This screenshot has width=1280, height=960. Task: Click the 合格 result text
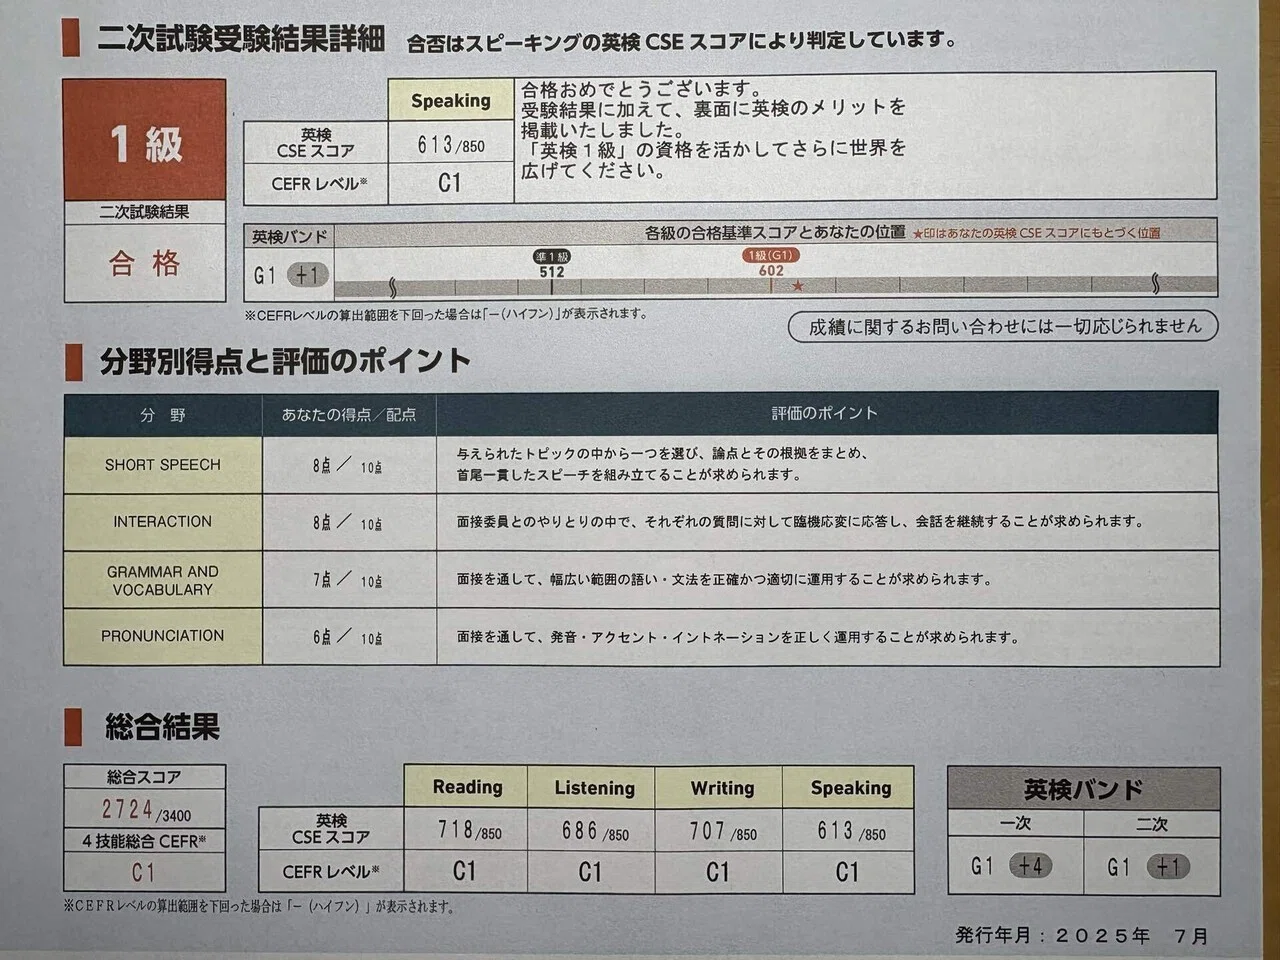click(x=145, y=263)
